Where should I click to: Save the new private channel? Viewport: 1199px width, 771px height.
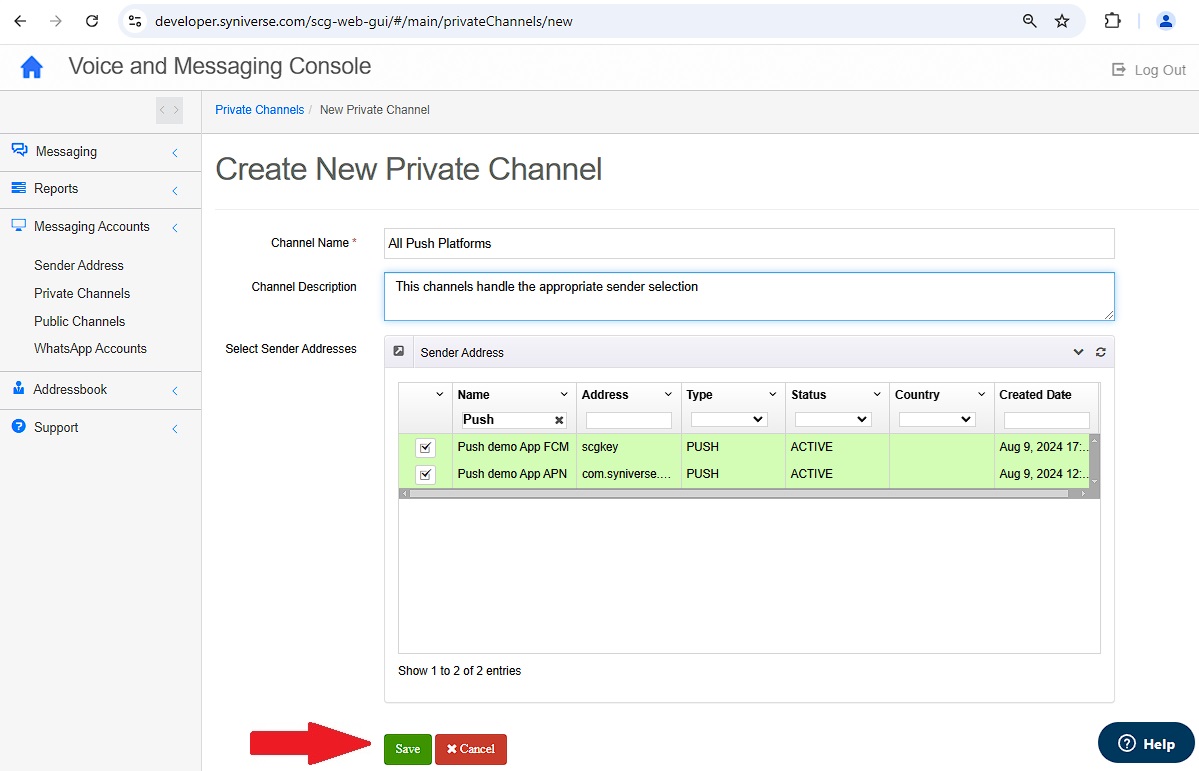coord(408,749)
